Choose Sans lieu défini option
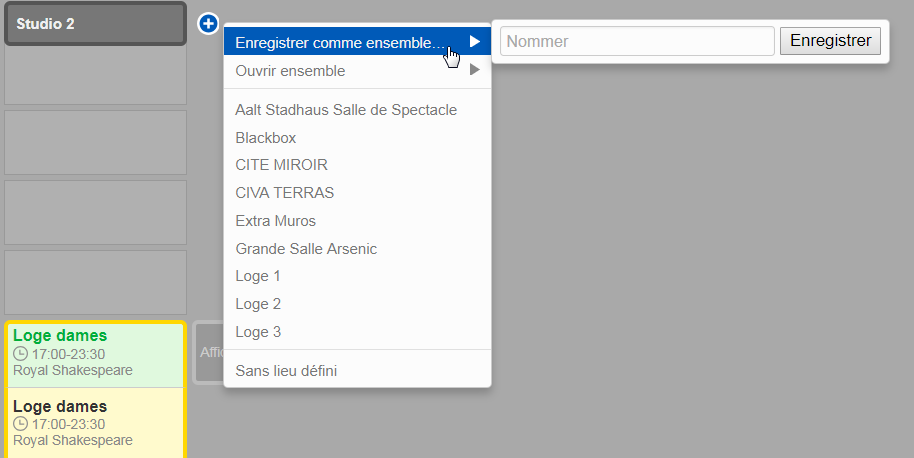Screen dimensions: 914x458 point(286,370)
